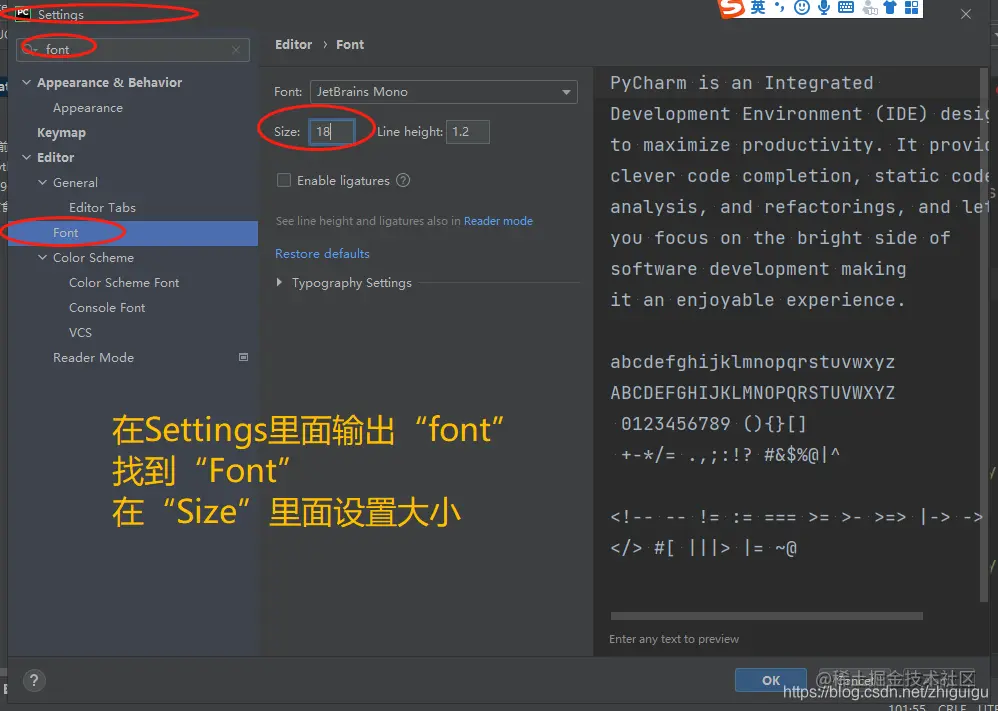Click the preview line starting with abcdefghijklmnopqrstuvwxyz
The image size is (998, 711).
pos(752,363)
